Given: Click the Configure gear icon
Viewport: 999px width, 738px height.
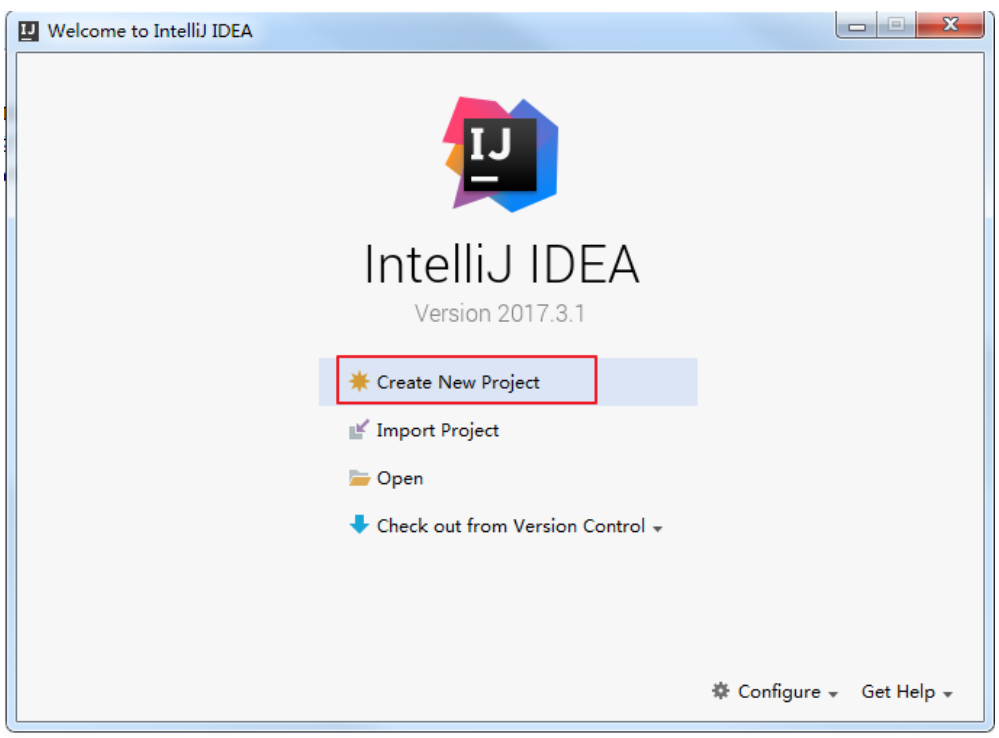Looking at the screenshot, I should pyautogui.click(x=721, y=691).
